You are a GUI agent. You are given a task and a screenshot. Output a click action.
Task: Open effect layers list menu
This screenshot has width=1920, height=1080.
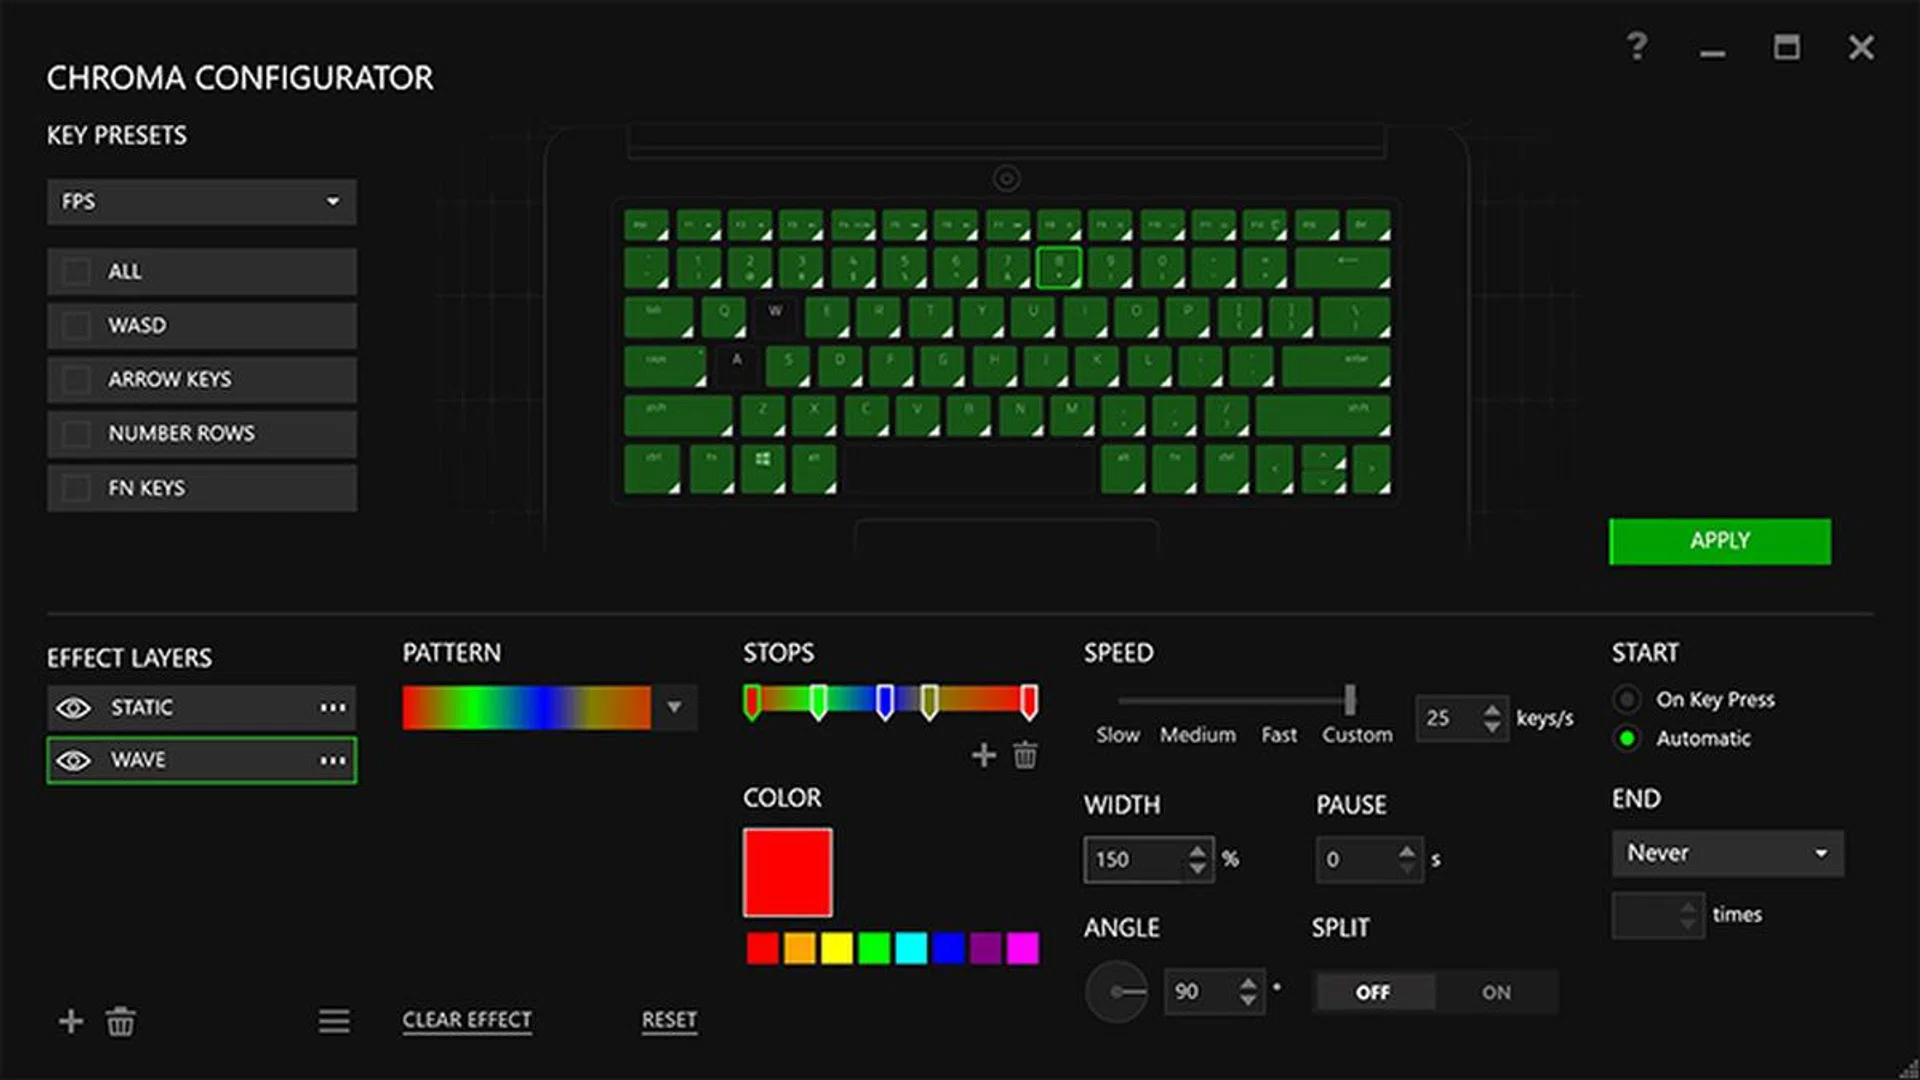[334, 1021]
